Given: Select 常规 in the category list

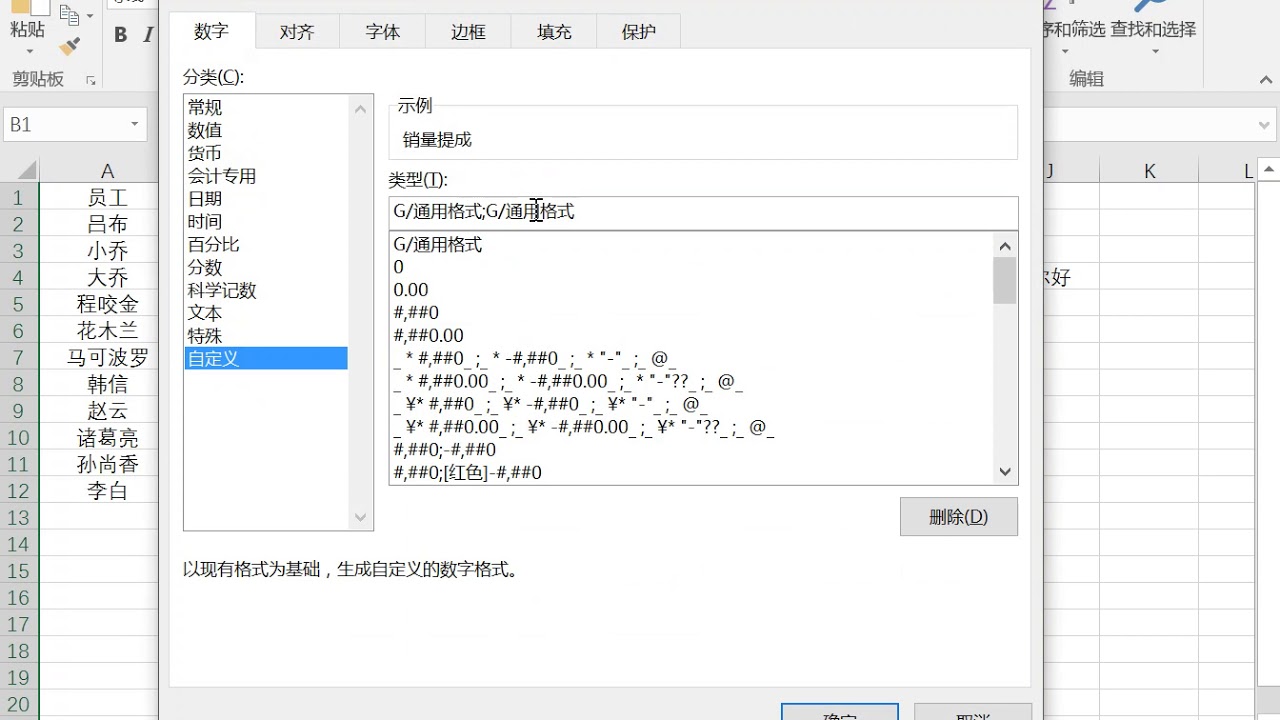Looking at the screenshot, I should [x=265, y=107].
